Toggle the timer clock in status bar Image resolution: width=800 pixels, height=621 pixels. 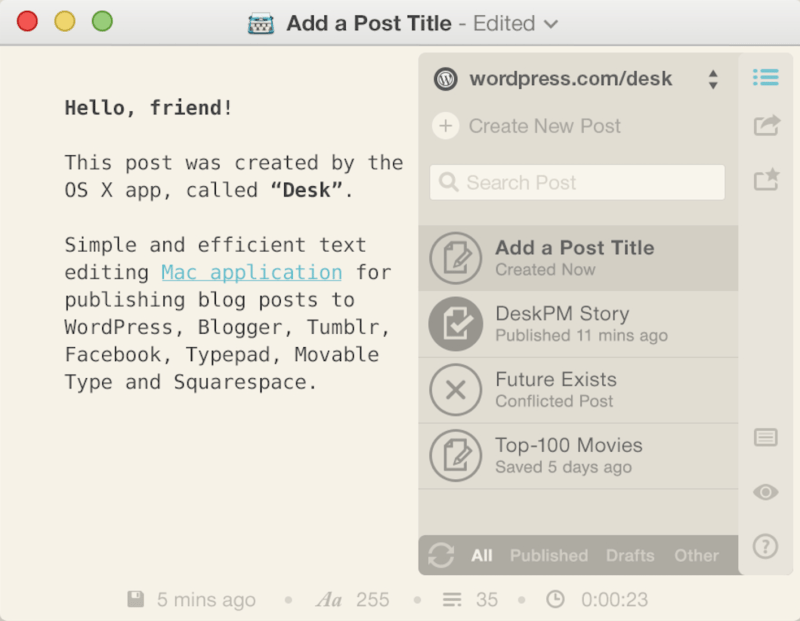[x=555, y=599]
